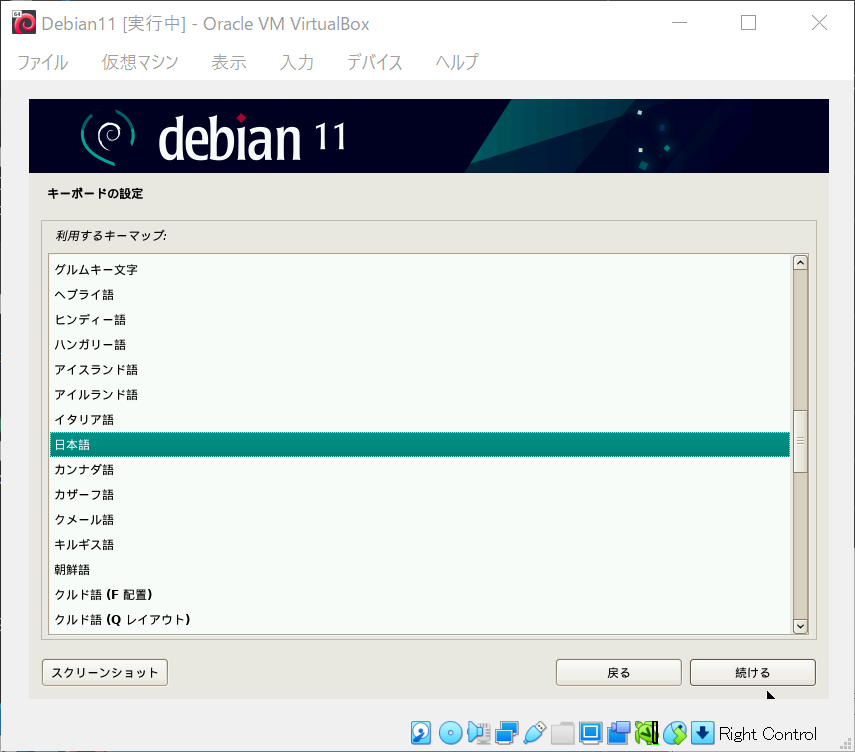The image size is (855, 752).
Task: Click the VirtualBox icon in the title bar
Action: (23, 23)
